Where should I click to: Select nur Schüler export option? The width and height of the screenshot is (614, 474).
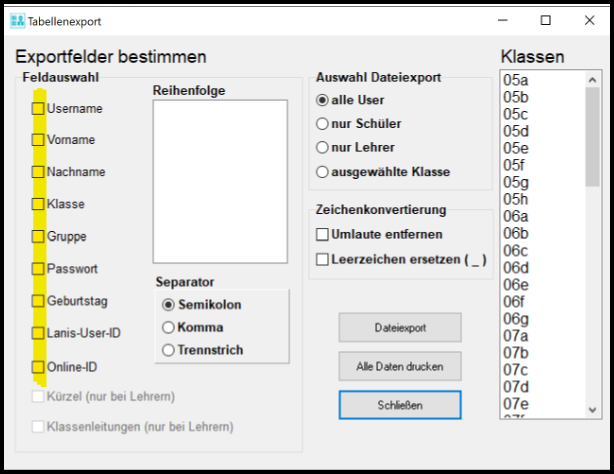[322, 124]
